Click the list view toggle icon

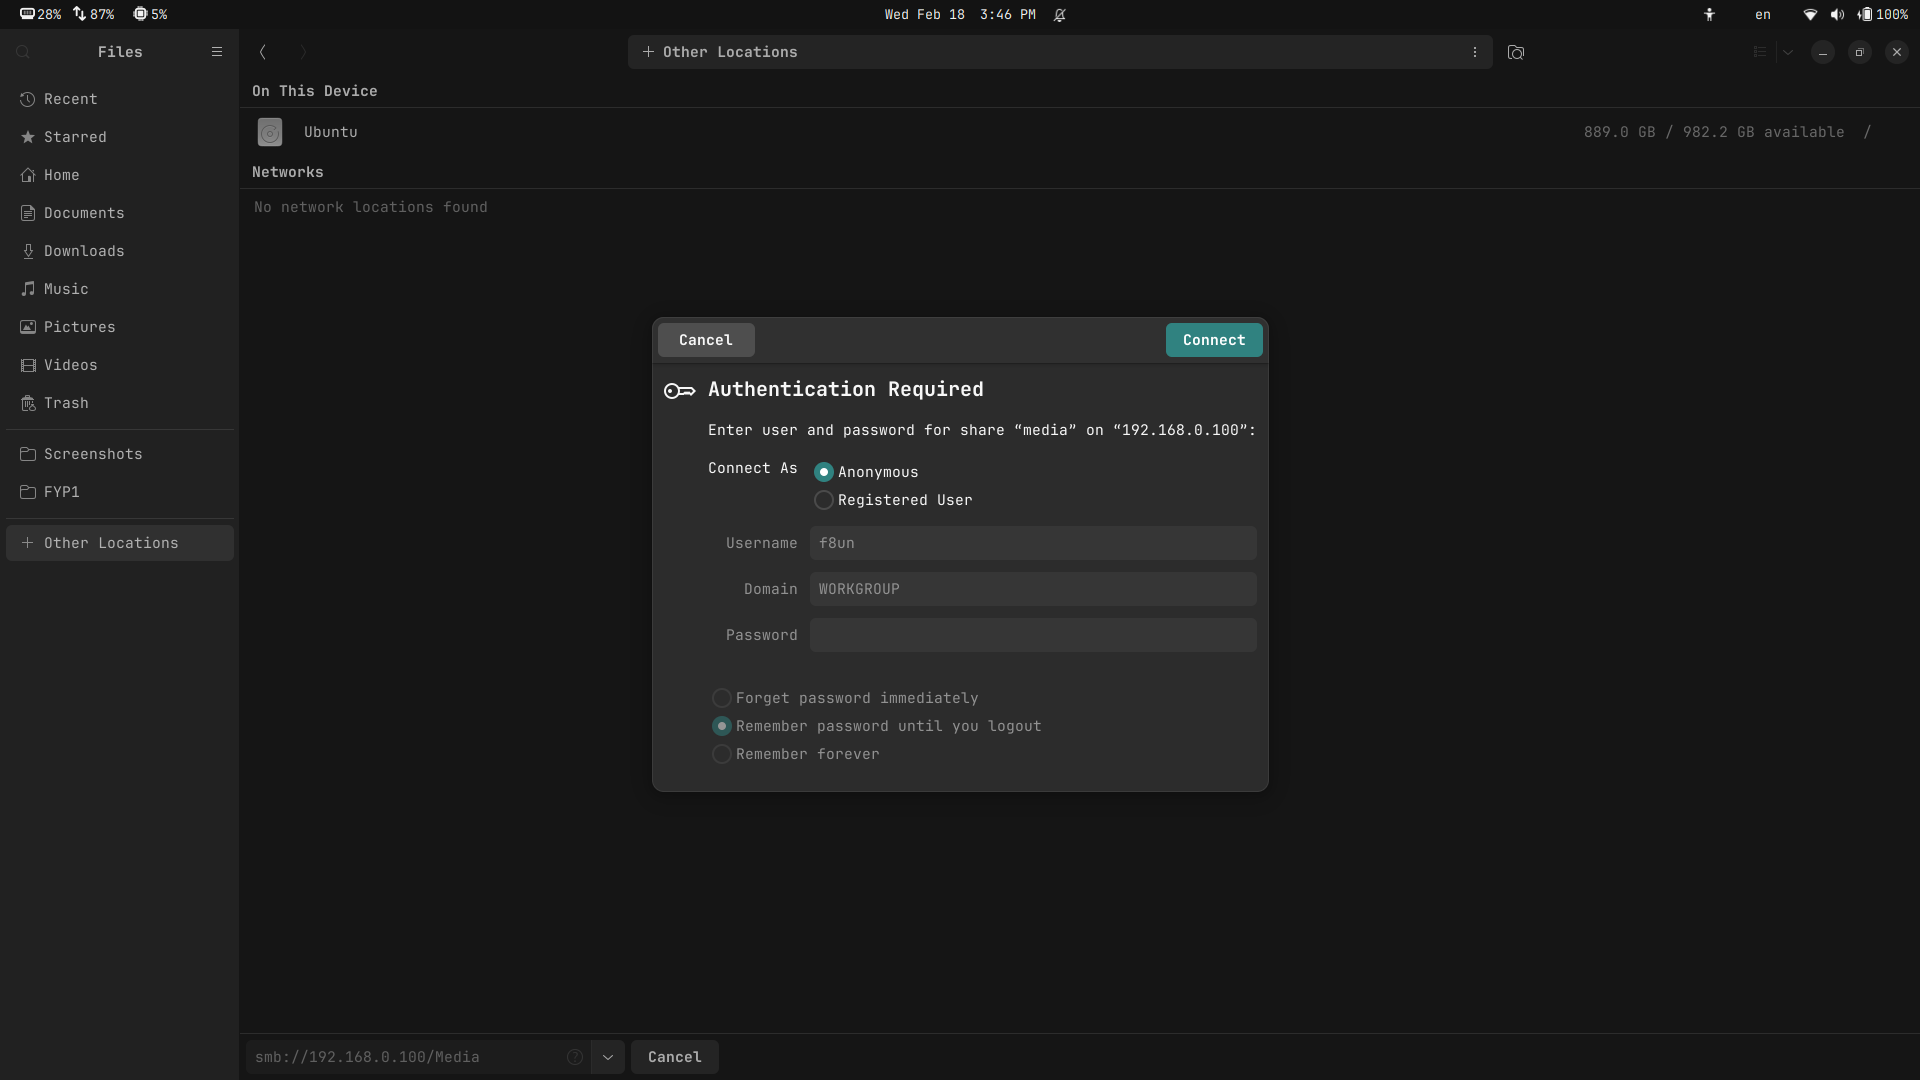pos(1760,52)
